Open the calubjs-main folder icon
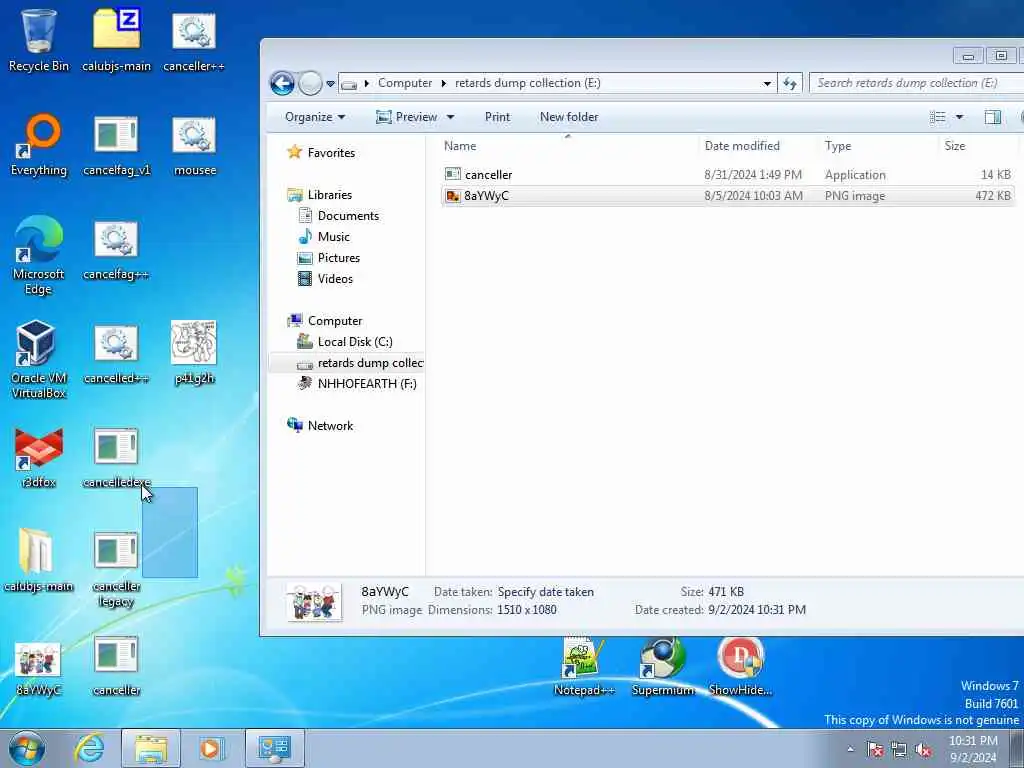The width and height of the screenshot is (1024, 768). click(39, 560)
